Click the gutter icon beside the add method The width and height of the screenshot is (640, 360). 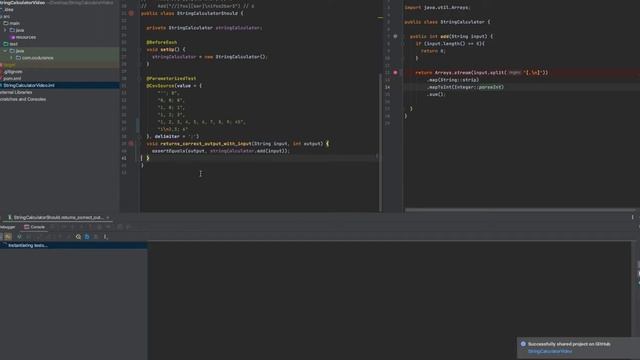(395, 36)
